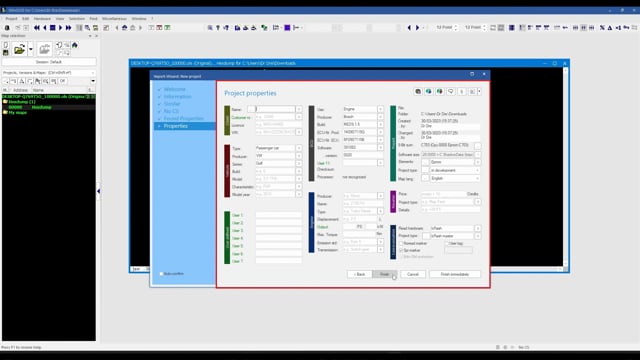640x360 pixels.
Task: Click the info icon in Project properties toolbar
Action: [462, 92]
